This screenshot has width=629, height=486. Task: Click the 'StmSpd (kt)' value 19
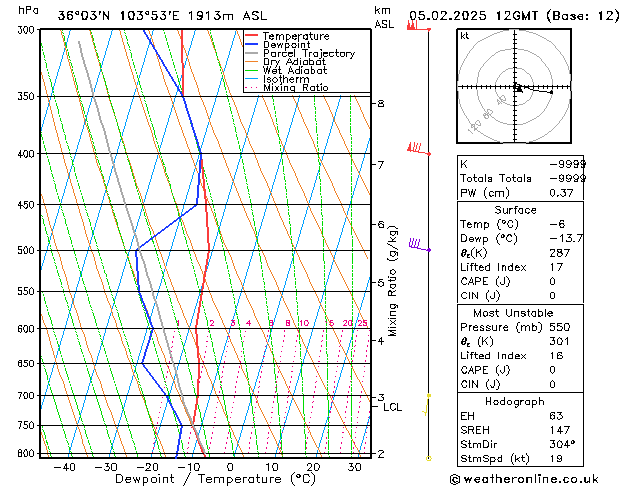coord(556,458)
